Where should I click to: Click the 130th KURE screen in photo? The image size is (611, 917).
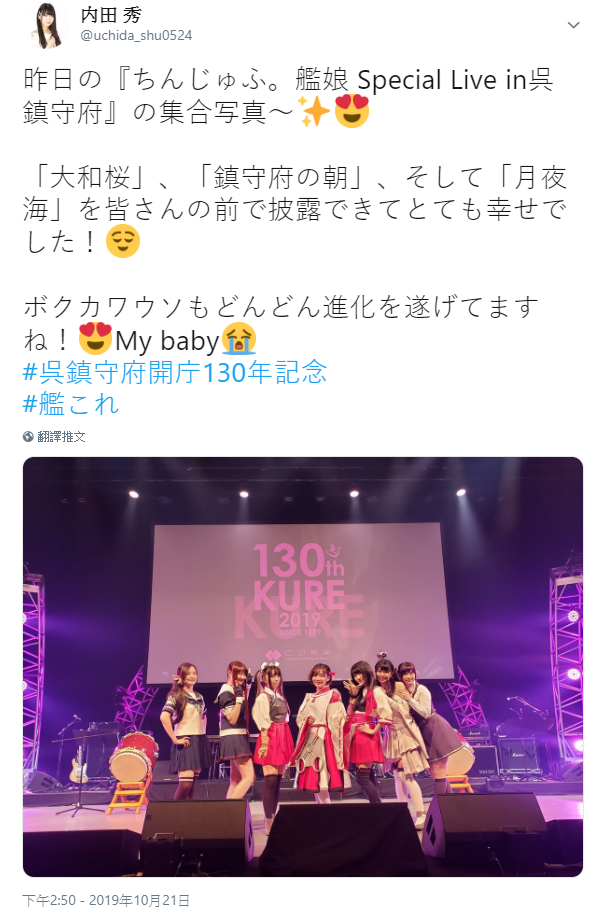click(x=300, y=602)
